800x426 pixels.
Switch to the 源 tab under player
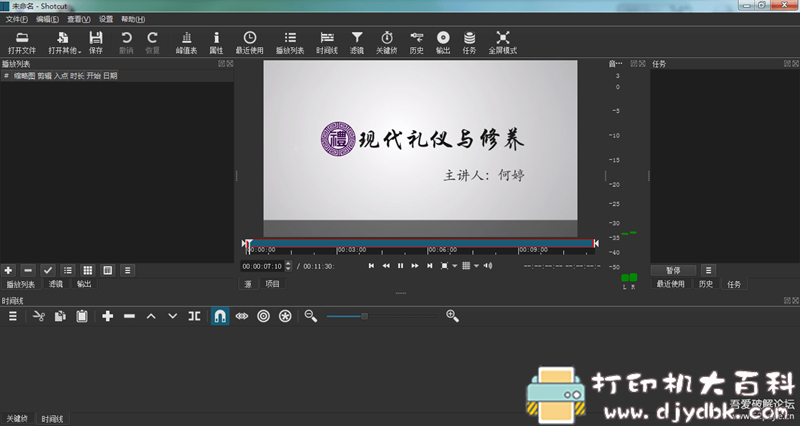pyautogui.click(x=248, y=284)
